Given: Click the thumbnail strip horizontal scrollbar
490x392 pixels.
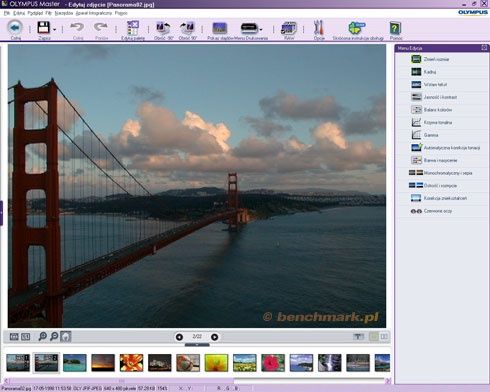Looking at the screenshot, I should coord(197,380).
